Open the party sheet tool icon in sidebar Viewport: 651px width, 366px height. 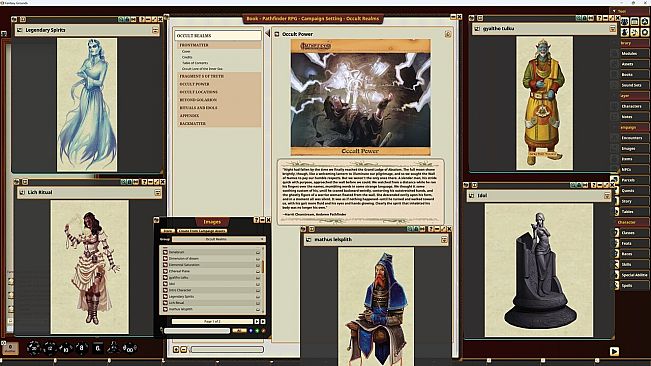(625, 22)
